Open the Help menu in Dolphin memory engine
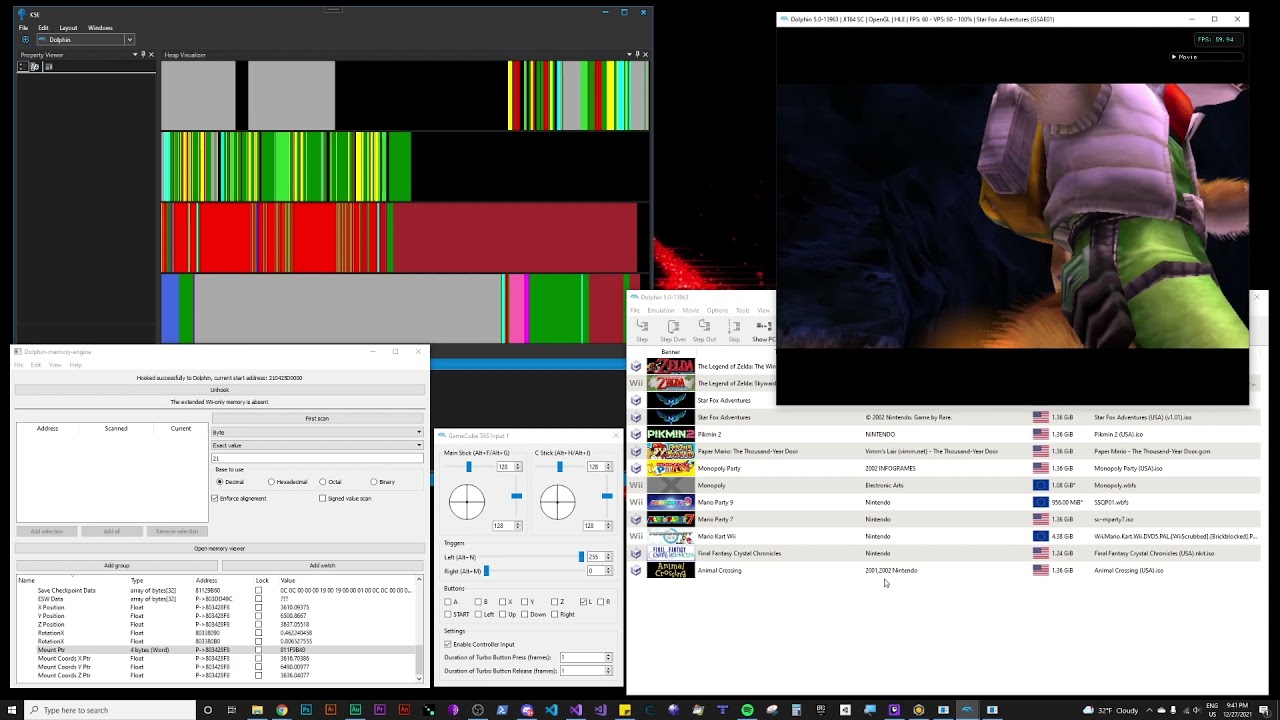The width and height of the screenshot is (1280, 720). [x=75, y=365]
